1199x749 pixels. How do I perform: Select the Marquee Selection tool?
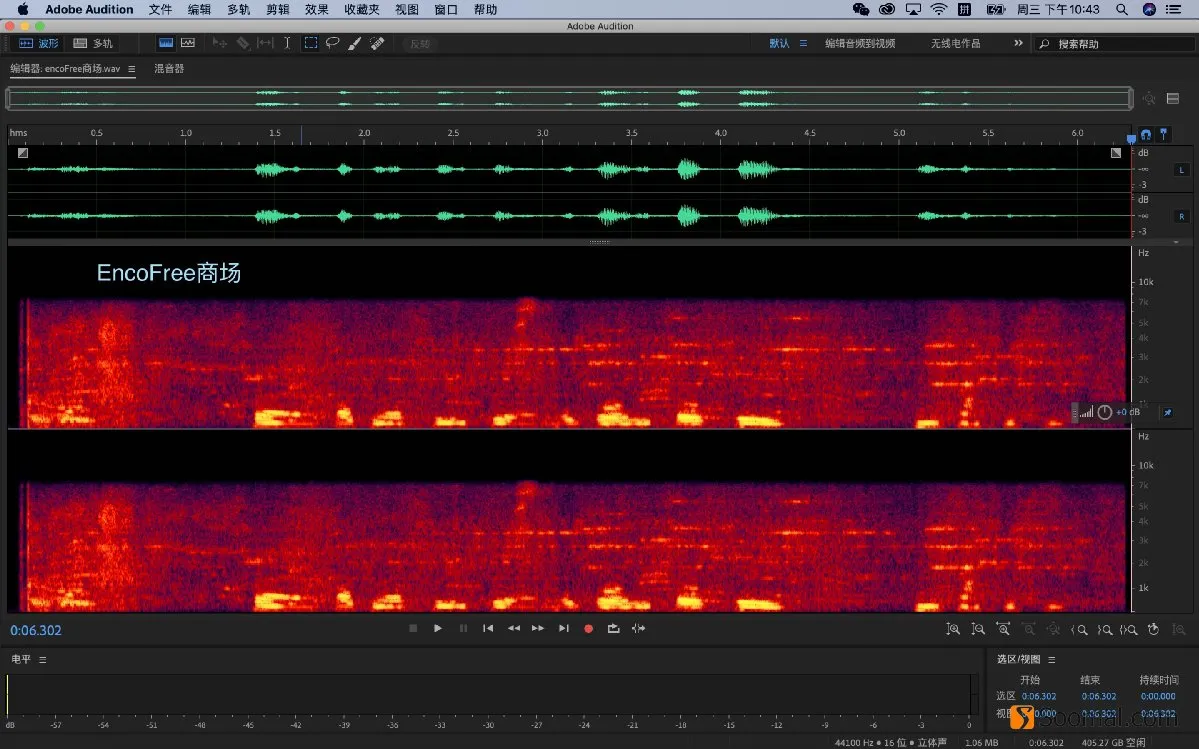[310, 43]
